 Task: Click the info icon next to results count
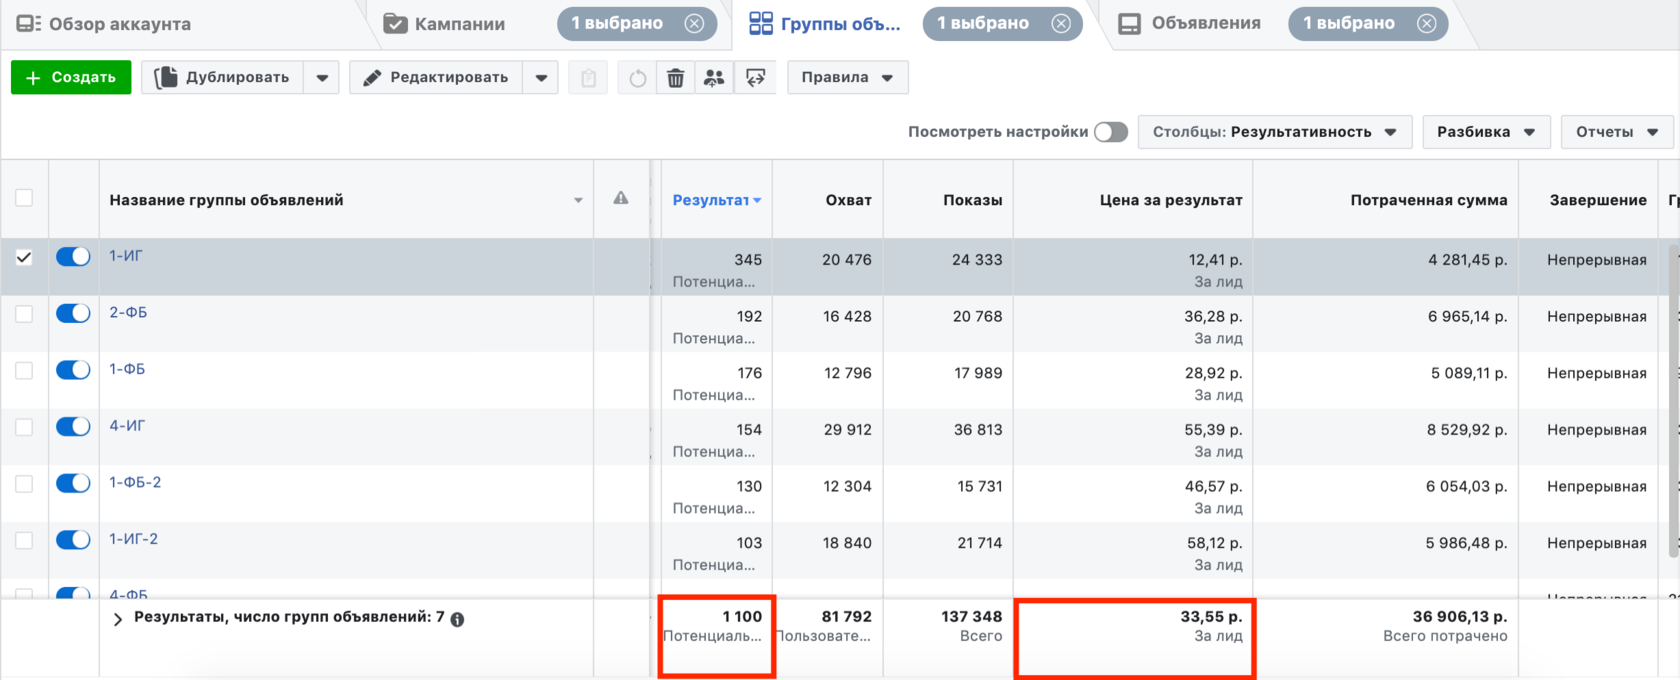pyautogui.click(x=457, y=620)
